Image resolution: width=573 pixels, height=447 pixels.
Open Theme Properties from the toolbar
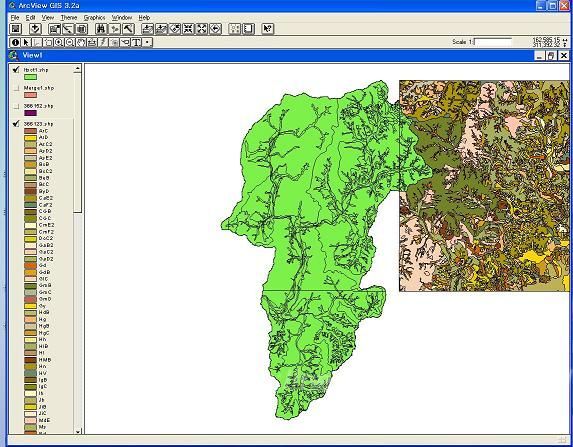point(55,29)
